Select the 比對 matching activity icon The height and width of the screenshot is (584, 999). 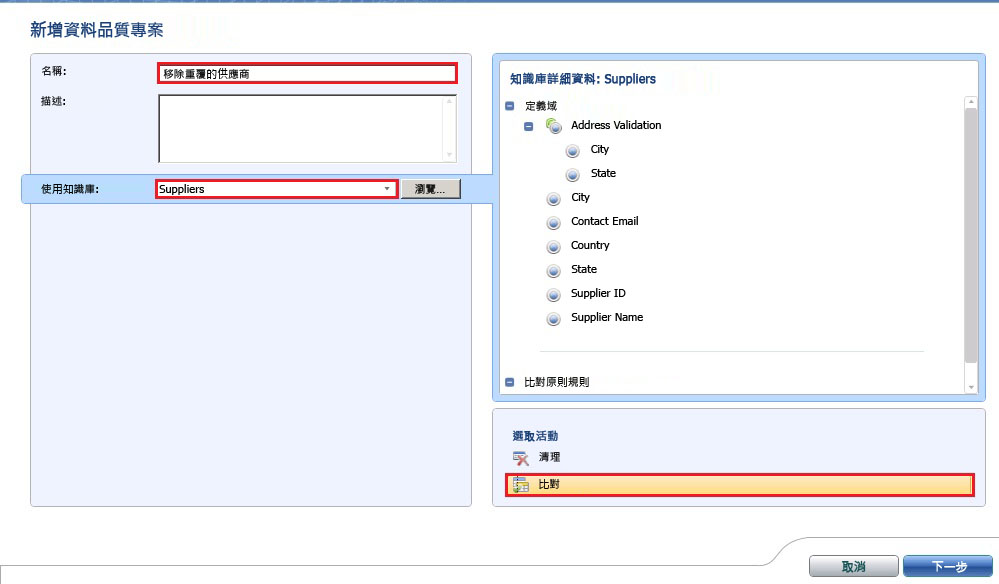520,484
